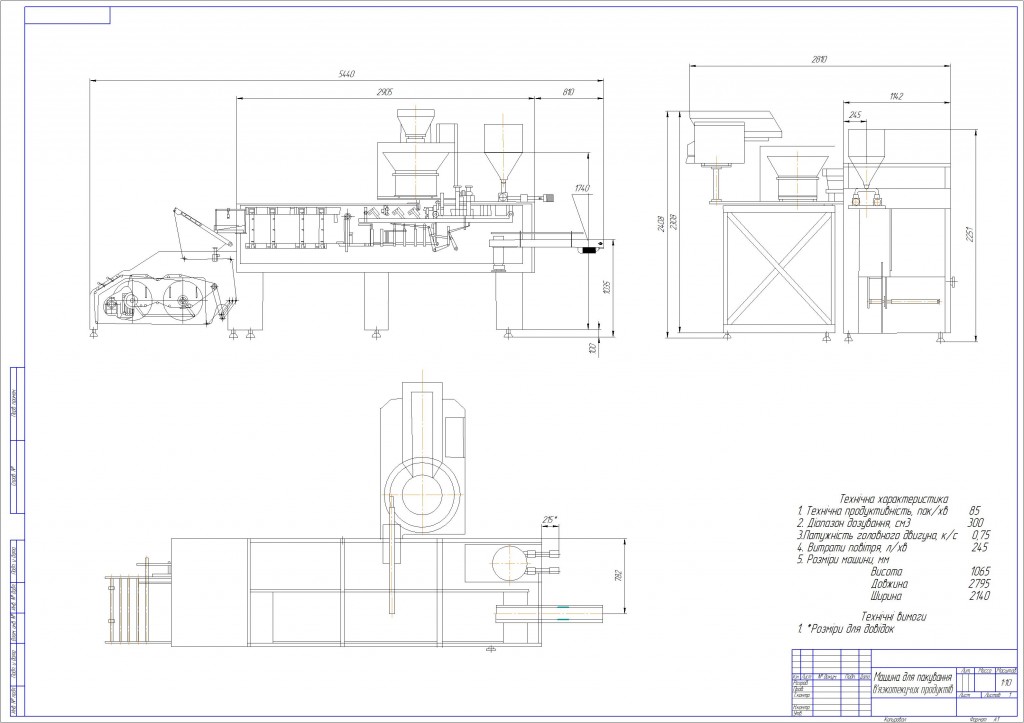Select the motor power value 0,75
Viewport: 1024px width, 723px height.
click(x=980, y=536)
